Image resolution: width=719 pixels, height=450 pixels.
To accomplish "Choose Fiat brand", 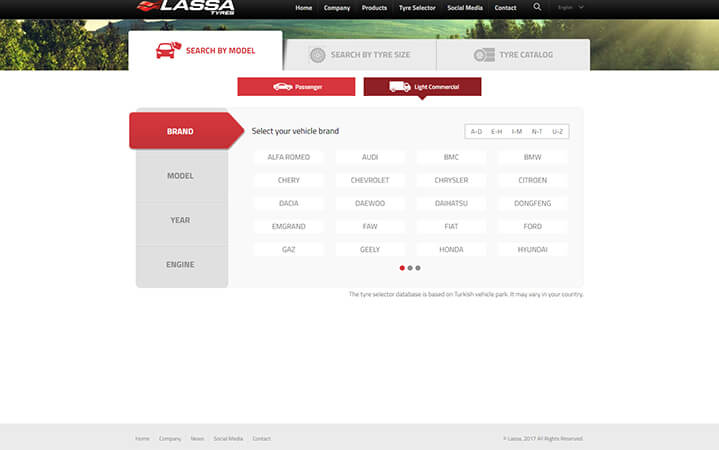I will tap(451, 227).
